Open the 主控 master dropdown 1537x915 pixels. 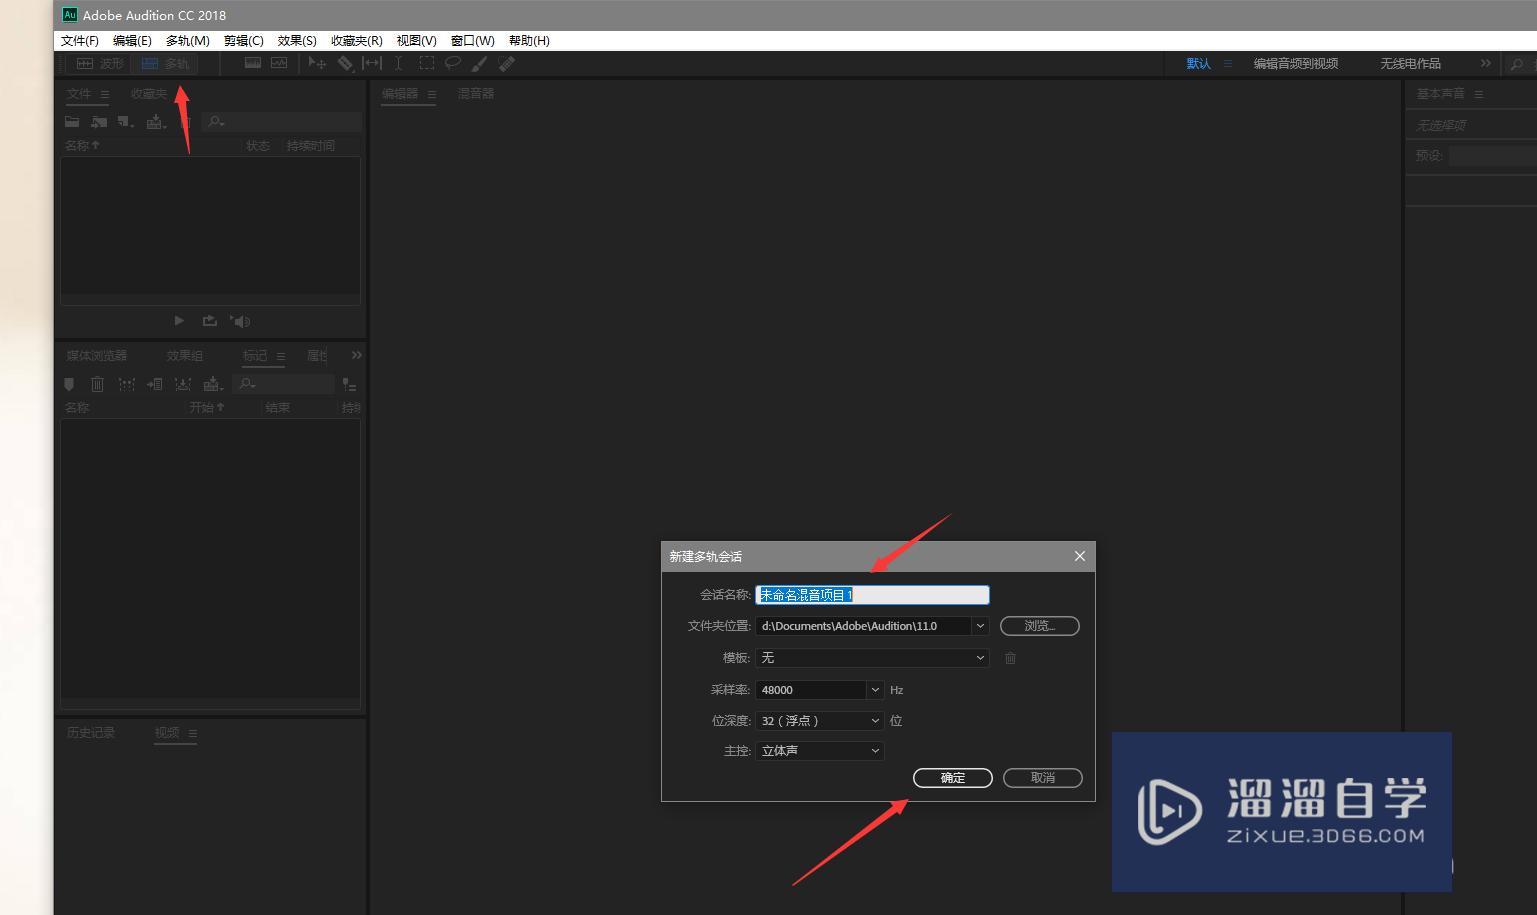[820, 751]
